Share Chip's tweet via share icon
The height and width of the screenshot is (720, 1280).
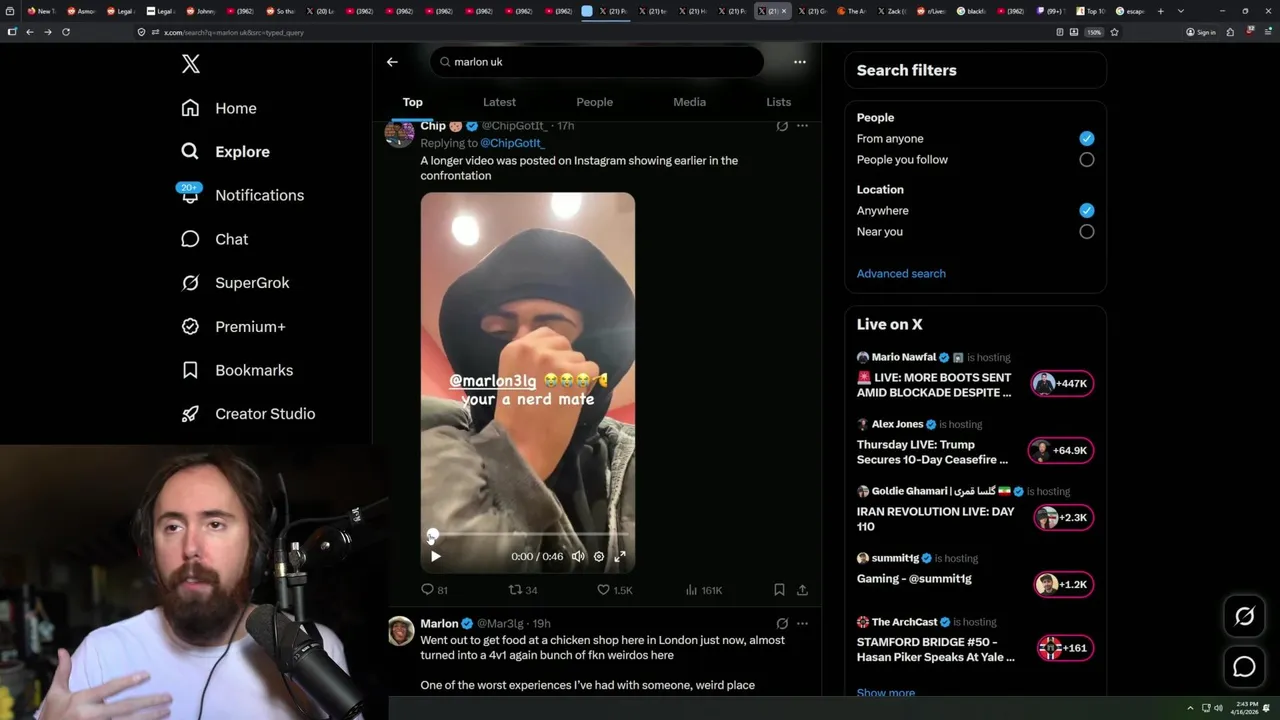[802, 590]
